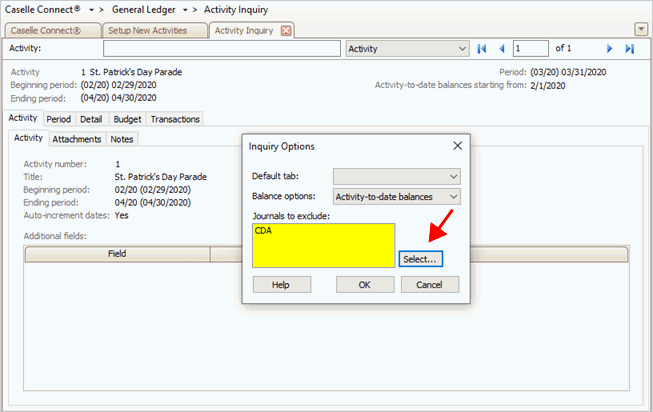
Task: Click the yellow Journals to exclude box
Action: 323,245
